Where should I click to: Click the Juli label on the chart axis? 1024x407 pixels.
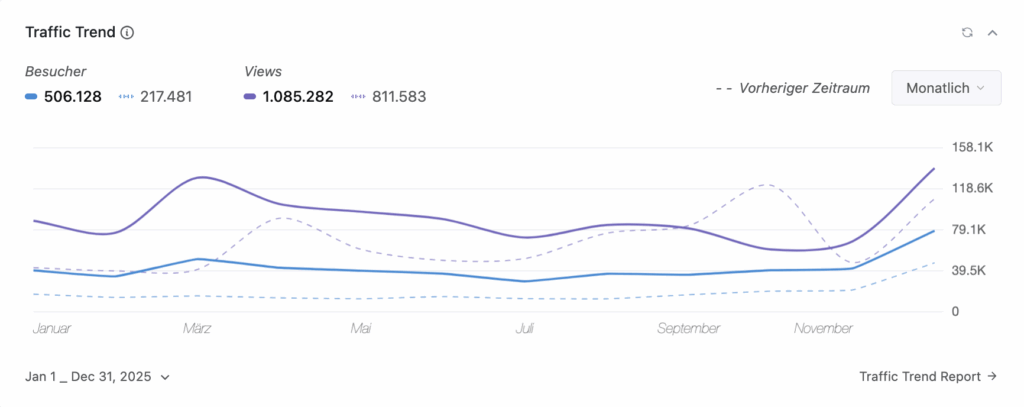click(x=525, y=328)
